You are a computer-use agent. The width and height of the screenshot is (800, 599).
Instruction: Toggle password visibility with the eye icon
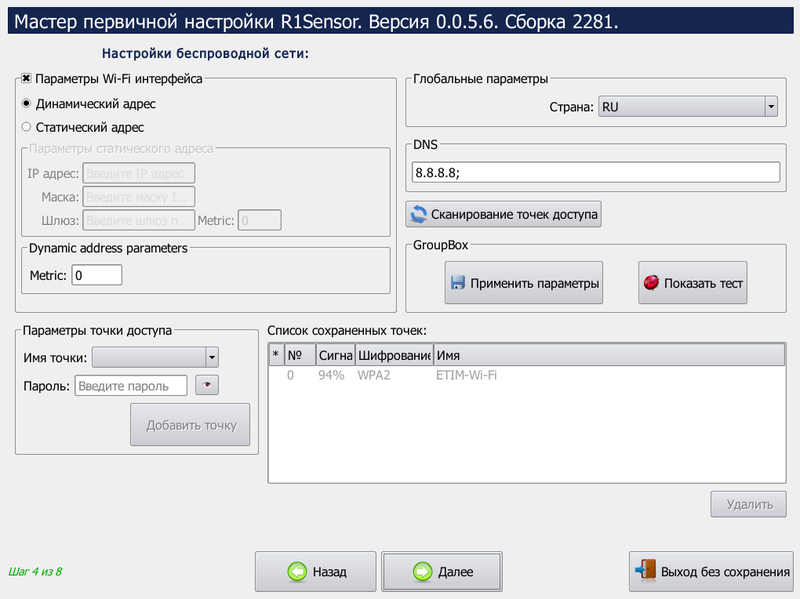[206, 385]
